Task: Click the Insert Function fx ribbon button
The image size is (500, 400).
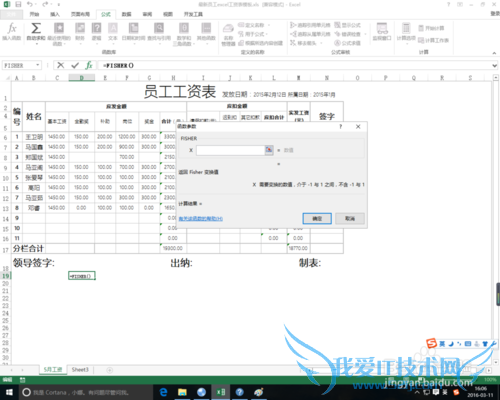Action: tap(12, 32)
